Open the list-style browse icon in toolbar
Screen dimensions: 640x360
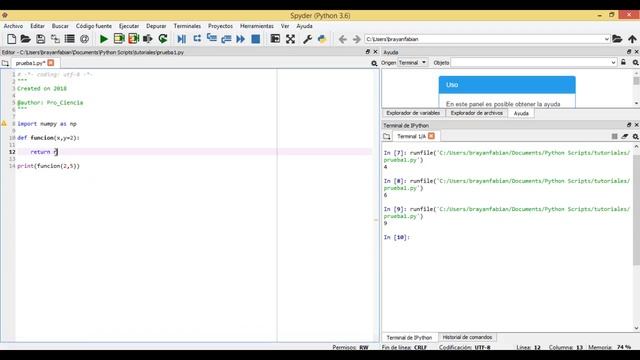tap(70, 39)
